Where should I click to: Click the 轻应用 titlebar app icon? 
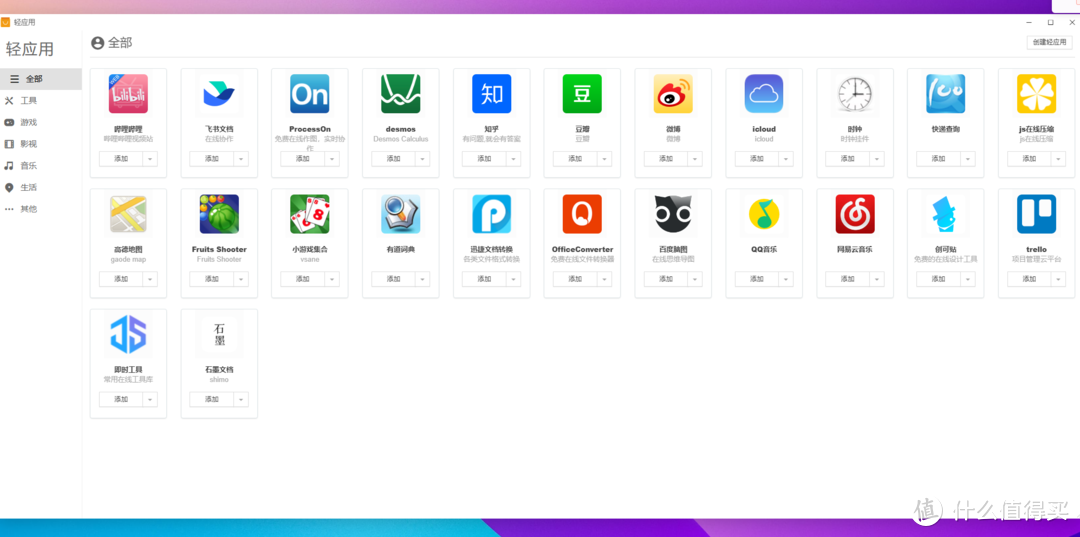click(6, 22)
